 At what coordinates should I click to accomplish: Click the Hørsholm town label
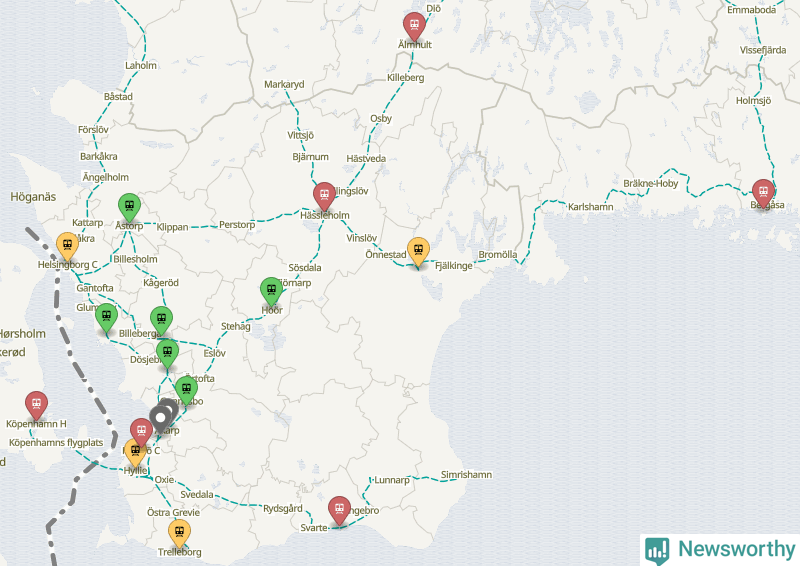(22, 334)
